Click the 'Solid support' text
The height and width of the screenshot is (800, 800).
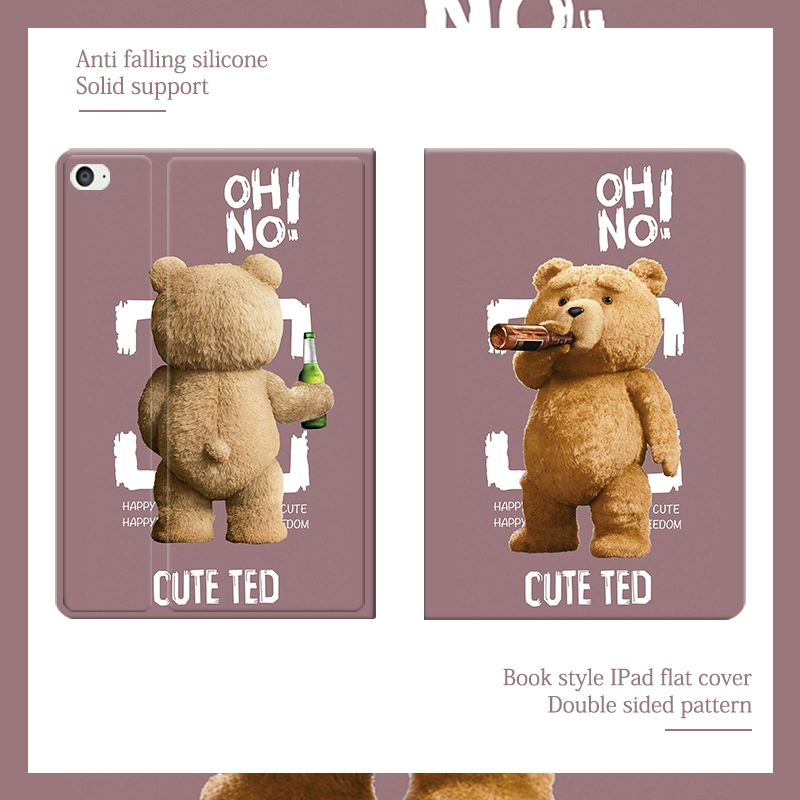142,86
